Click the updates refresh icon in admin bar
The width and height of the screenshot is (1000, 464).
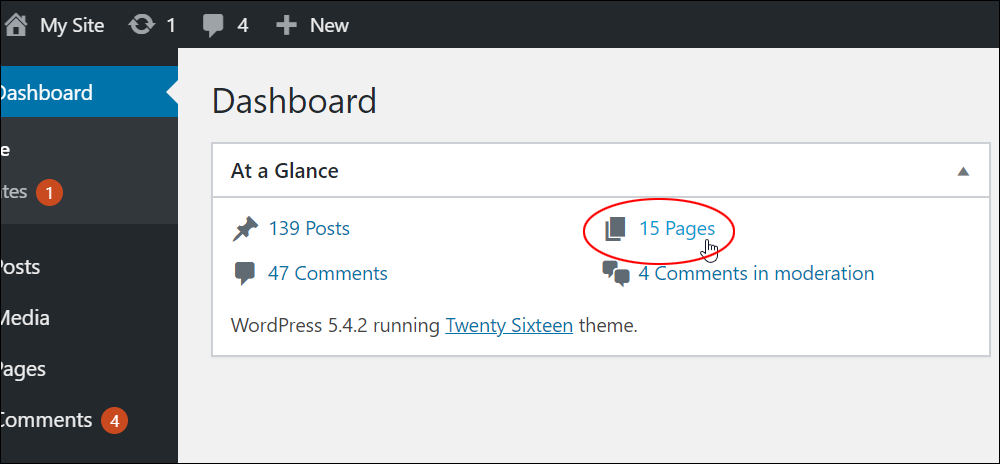pyautogui.click(x=142, y=25)
